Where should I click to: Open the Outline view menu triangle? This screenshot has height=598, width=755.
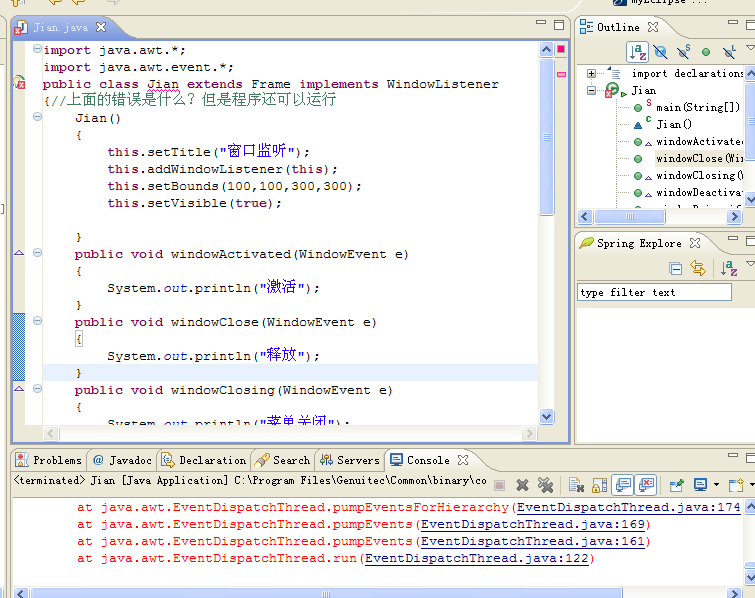(x=750, y=47)
